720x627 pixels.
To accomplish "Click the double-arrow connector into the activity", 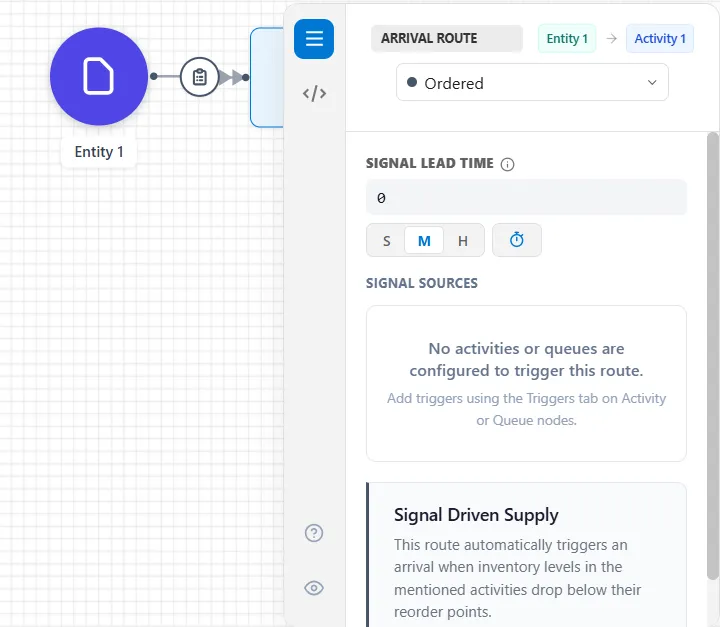I will [231, 77].
